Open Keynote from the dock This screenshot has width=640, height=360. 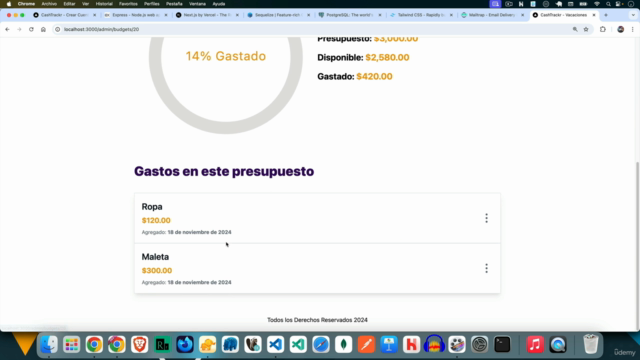pyautogui.click(x=389, y=344)
